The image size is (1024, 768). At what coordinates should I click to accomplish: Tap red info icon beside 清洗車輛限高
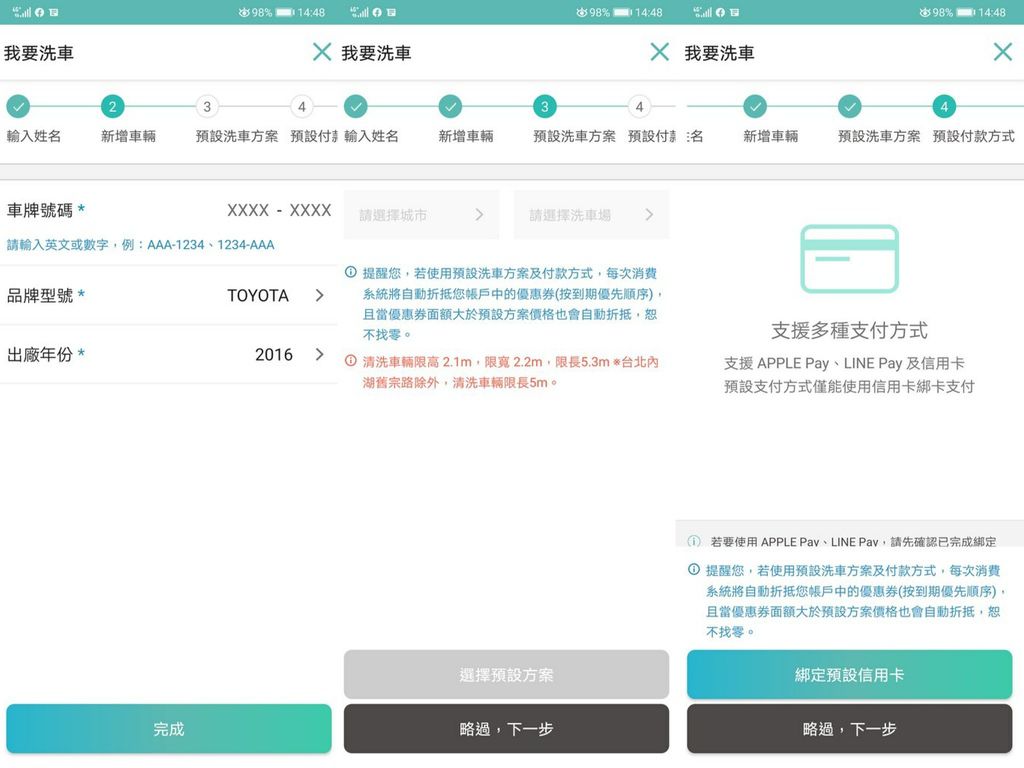[x=351, y=360]
